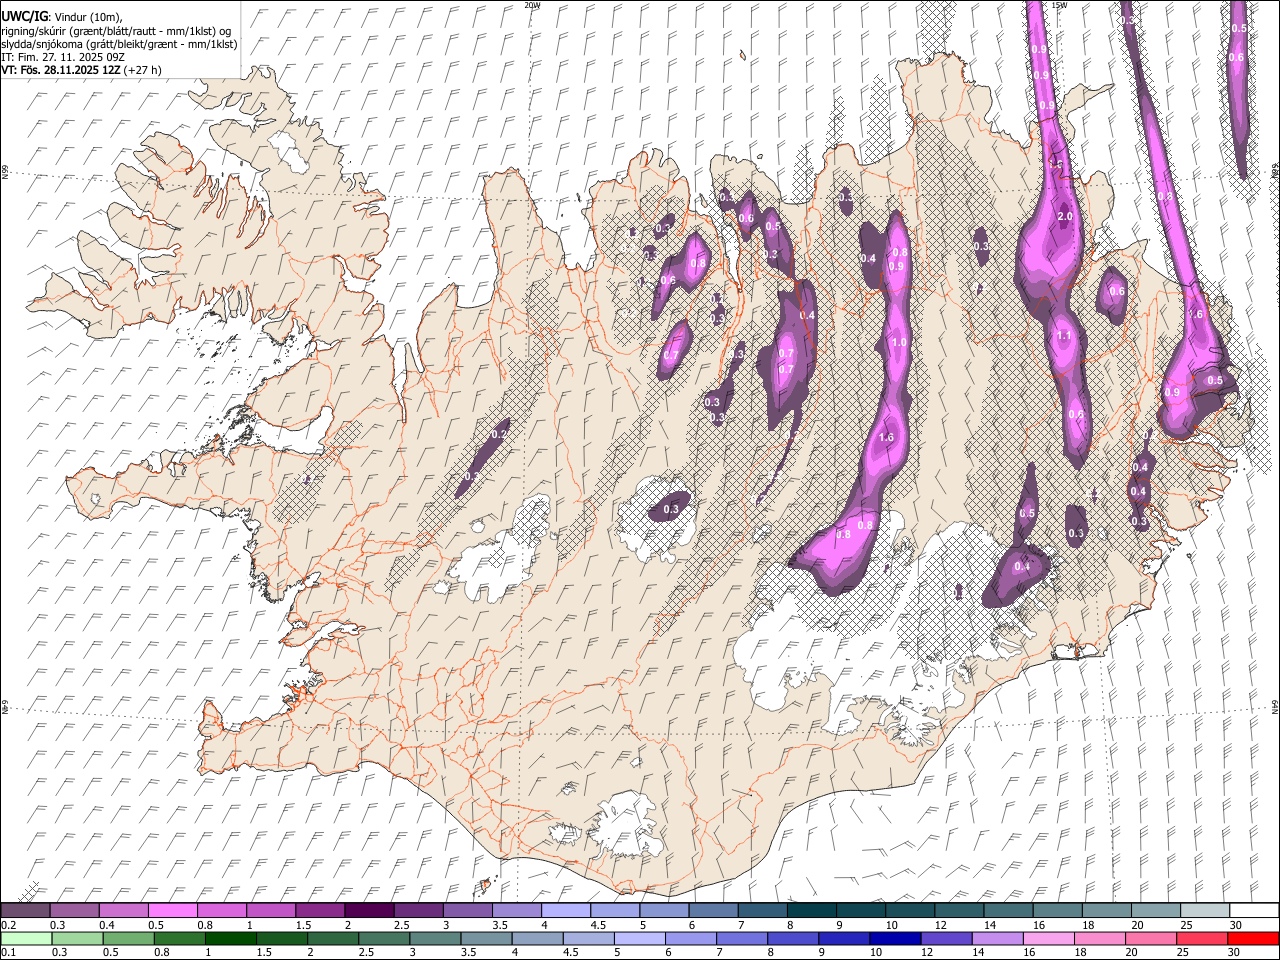Click the UWC/IG title label

coord(23,17)
